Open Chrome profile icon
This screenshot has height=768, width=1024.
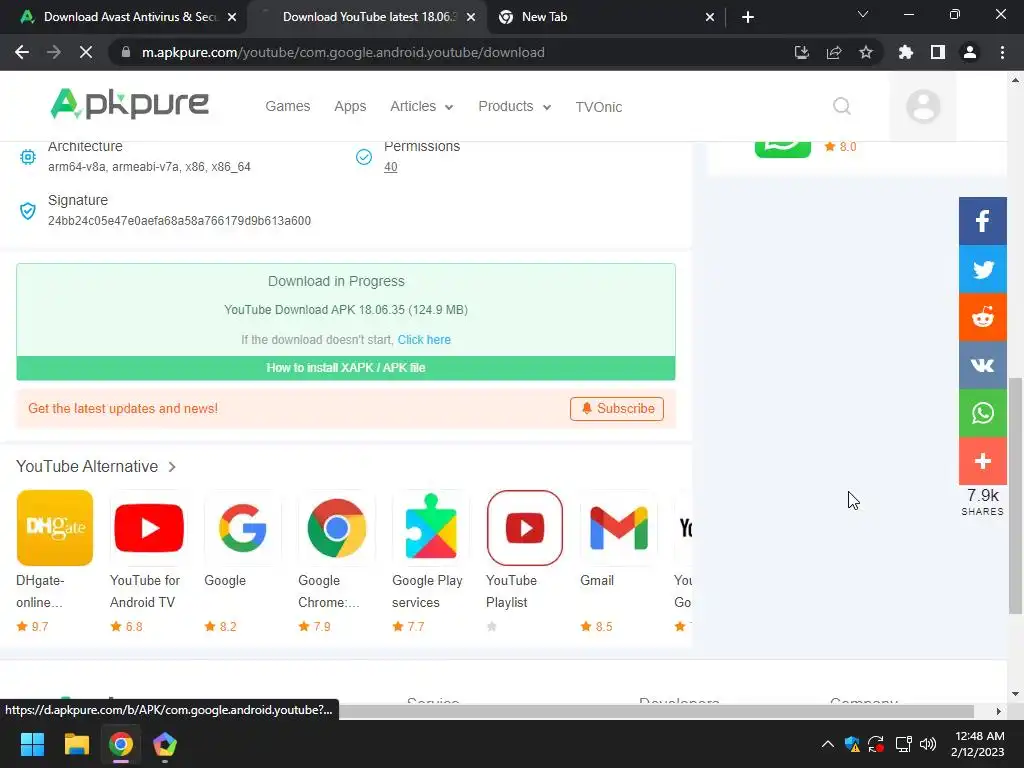pos(970,52)
